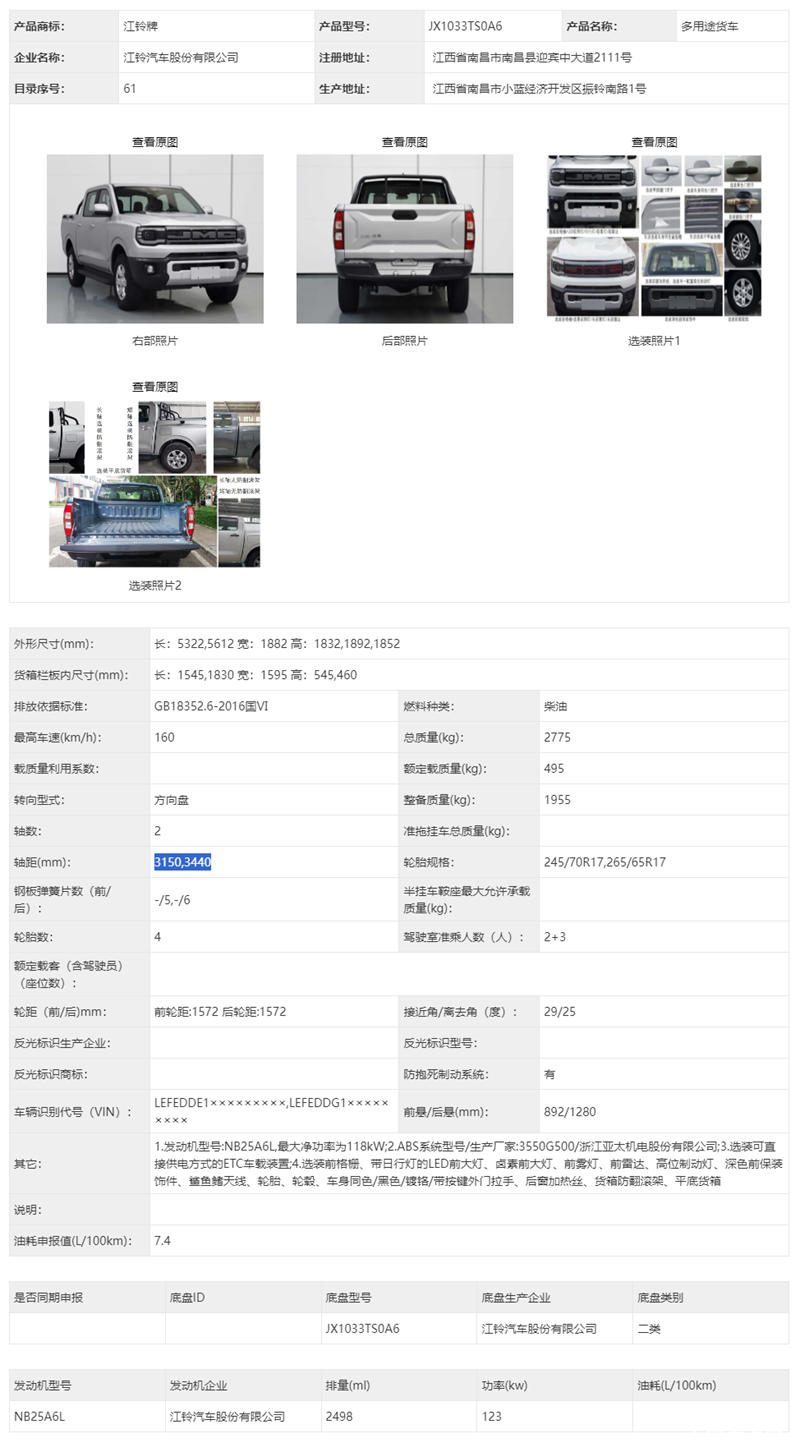Click curb weight value 1955

[x=557, y=799]
